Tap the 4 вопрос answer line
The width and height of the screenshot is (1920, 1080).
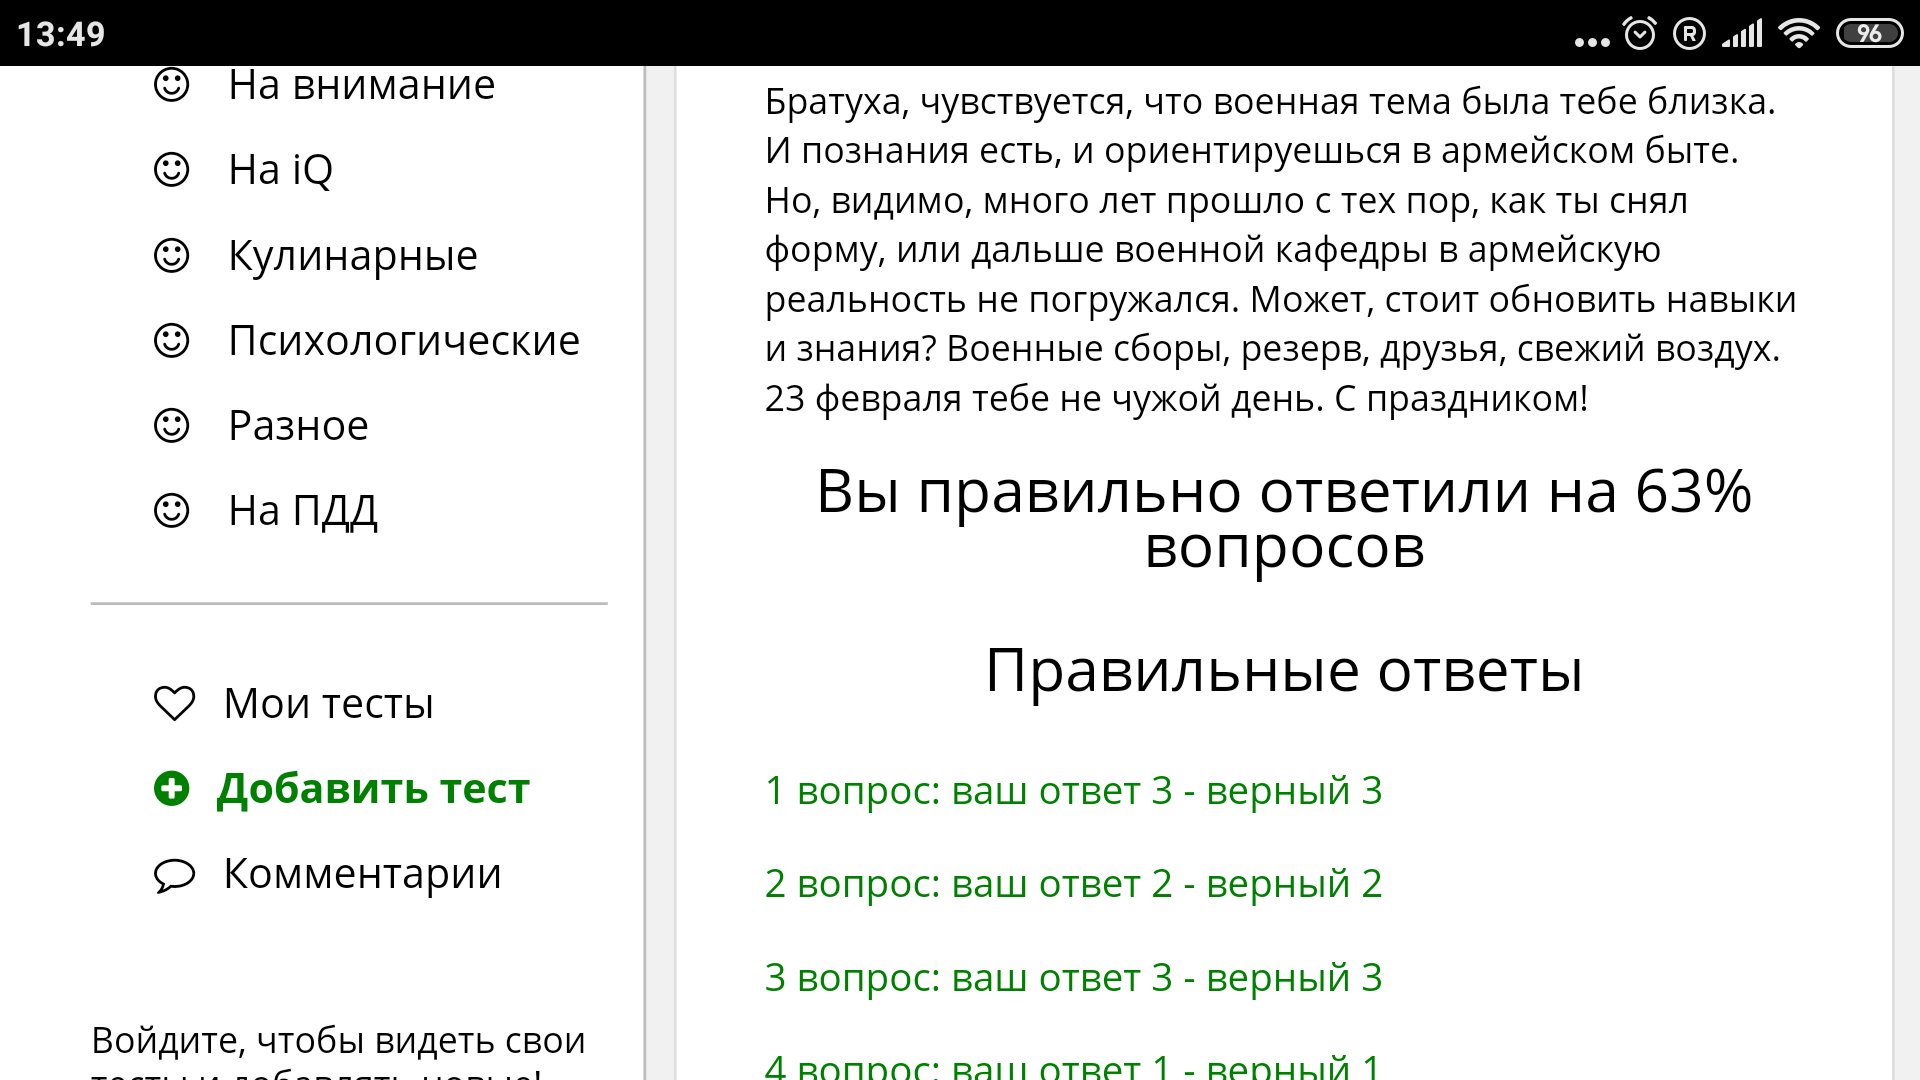pos(1073,1066)
